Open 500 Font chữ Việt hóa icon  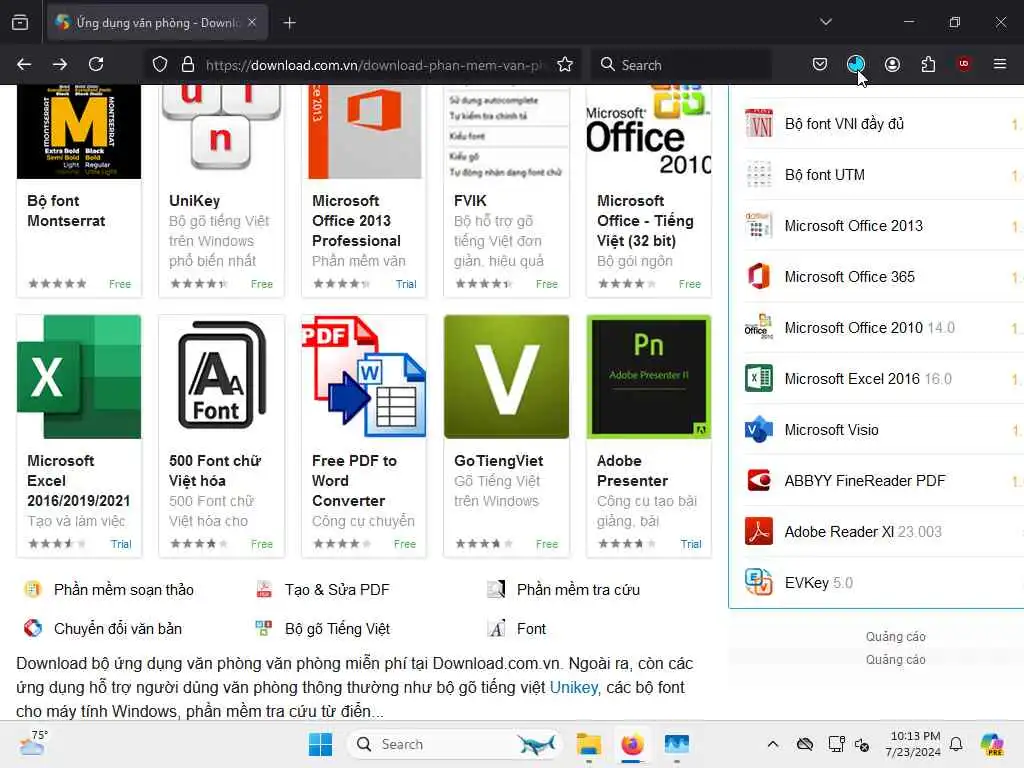tap(221, 377)
